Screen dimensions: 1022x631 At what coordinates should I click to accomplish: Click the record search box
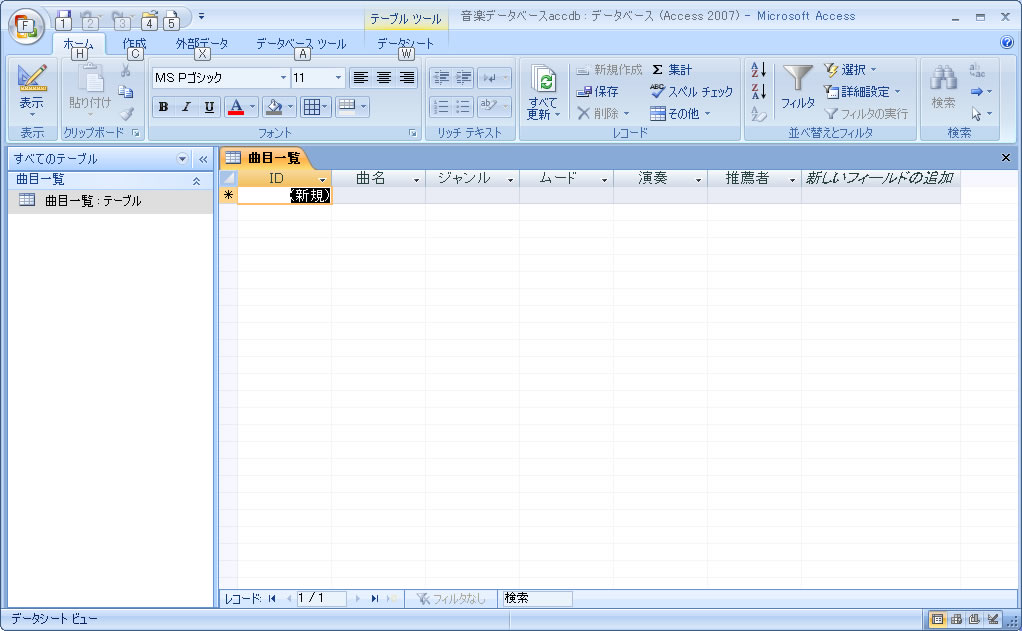point(537,599)
